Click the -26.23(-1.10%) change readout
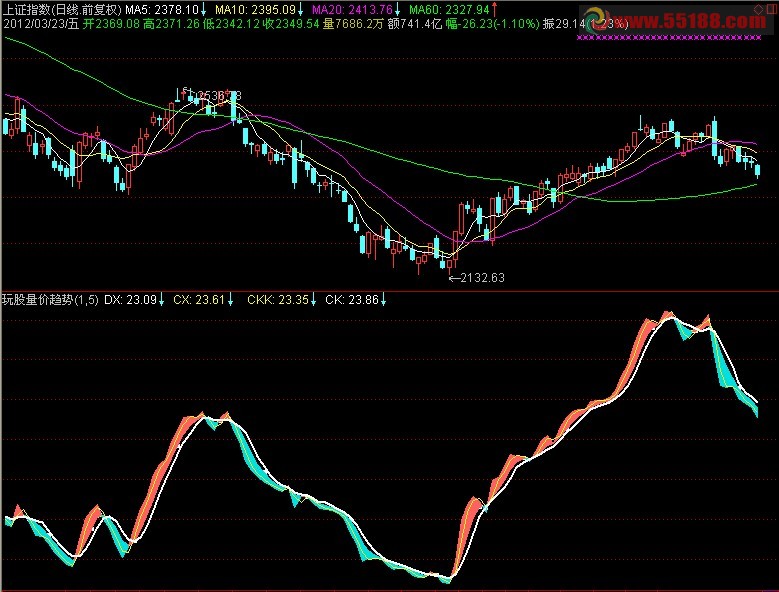The height and width of the screenshot is (592, 779). (491, 22)
